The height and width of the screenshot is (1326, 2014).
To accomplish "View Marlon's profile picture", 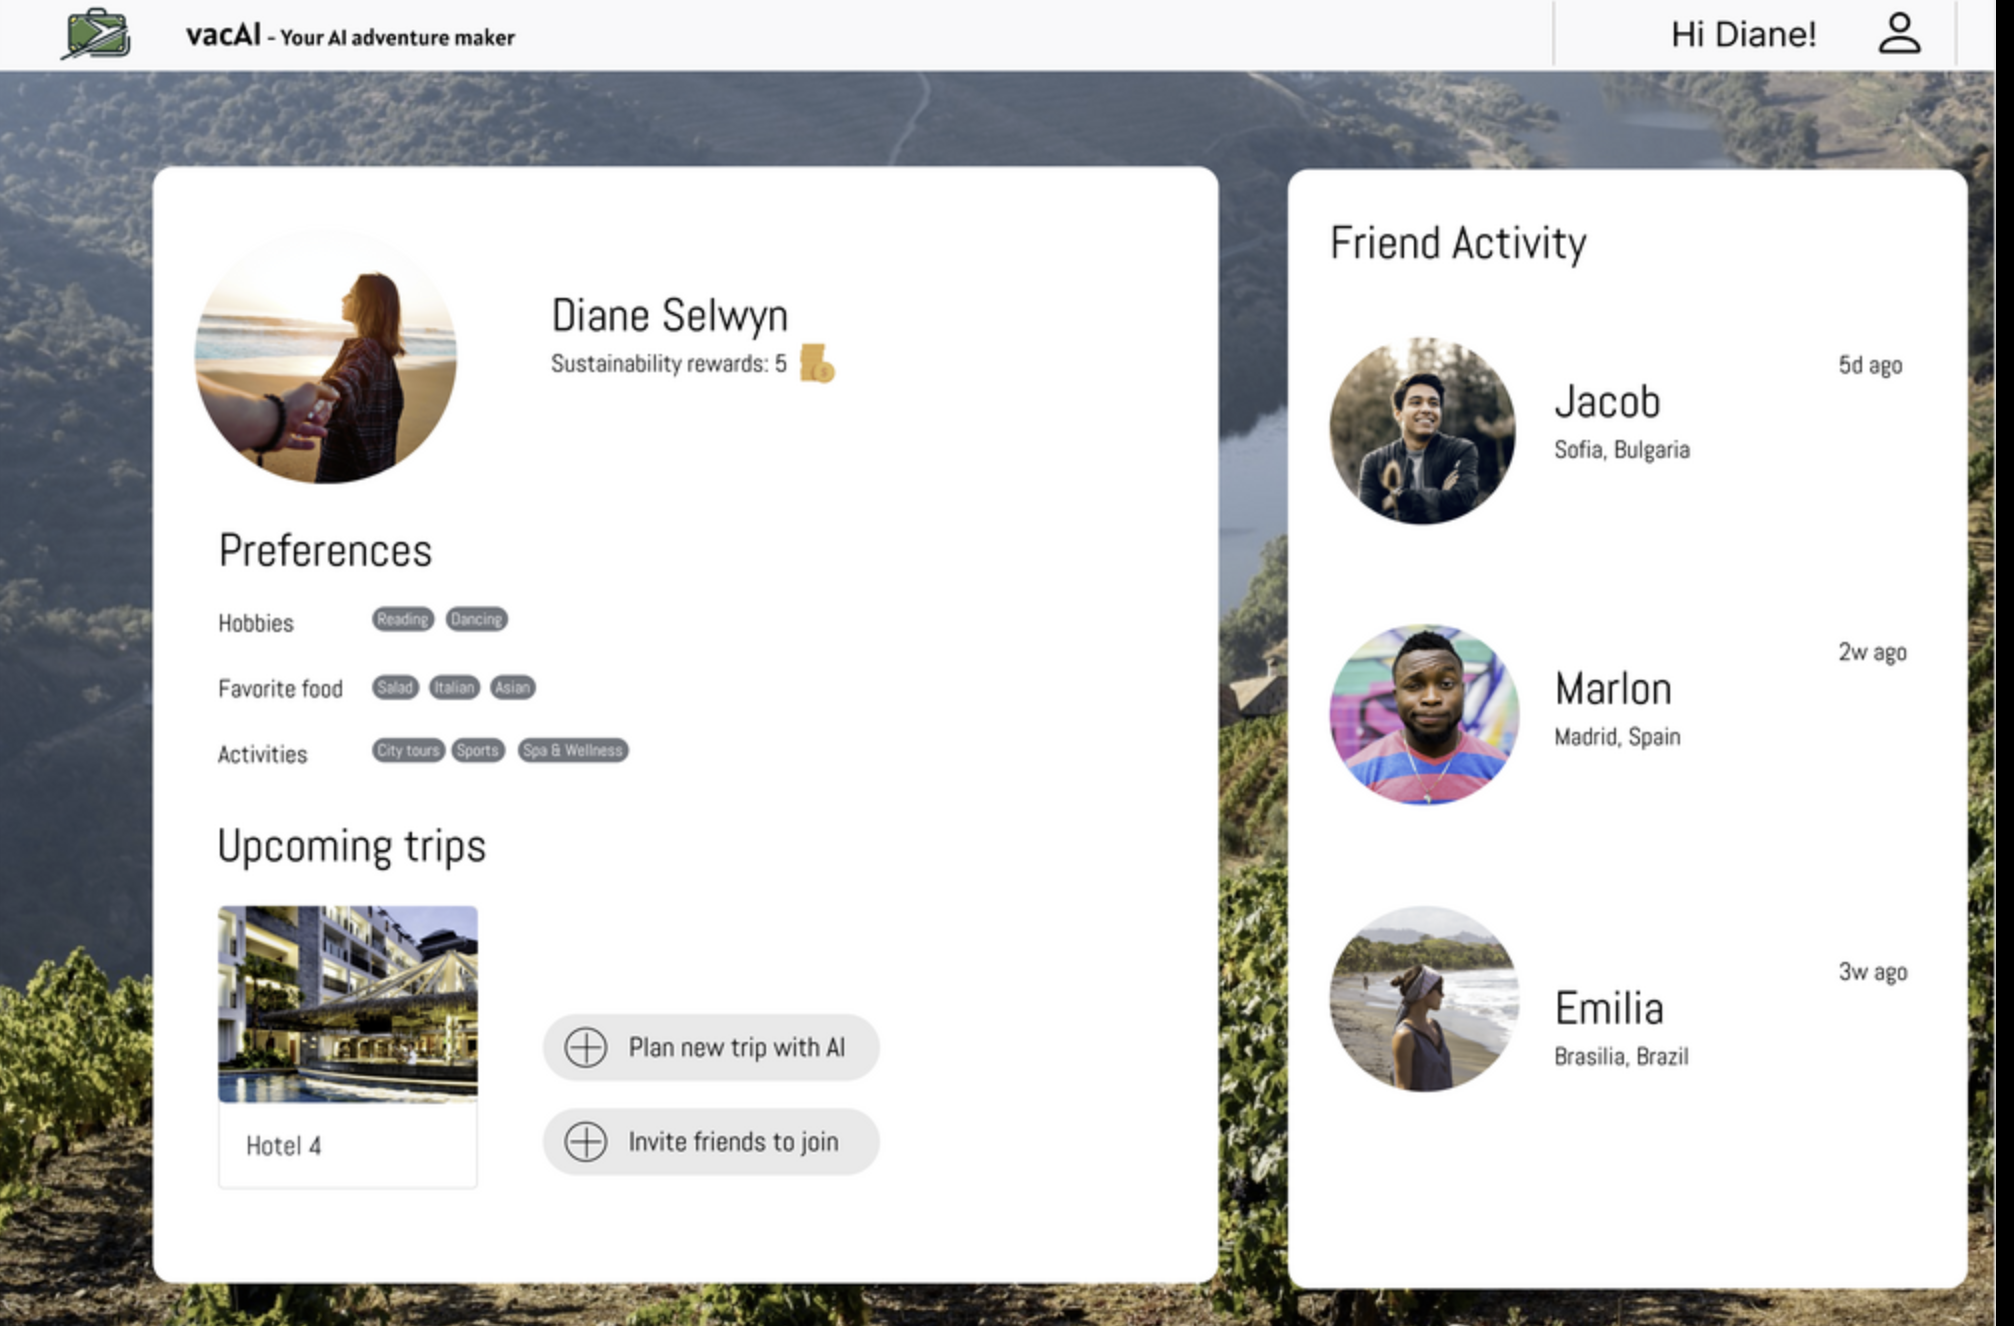I will pyautogui.click(x=1424, y=714).
